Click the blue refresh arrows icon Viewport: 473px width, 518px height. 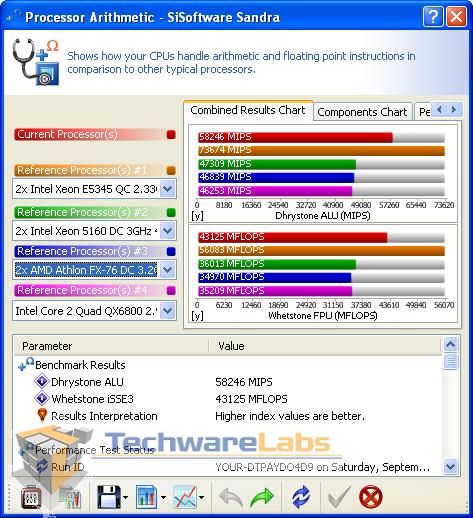(301, 497)
